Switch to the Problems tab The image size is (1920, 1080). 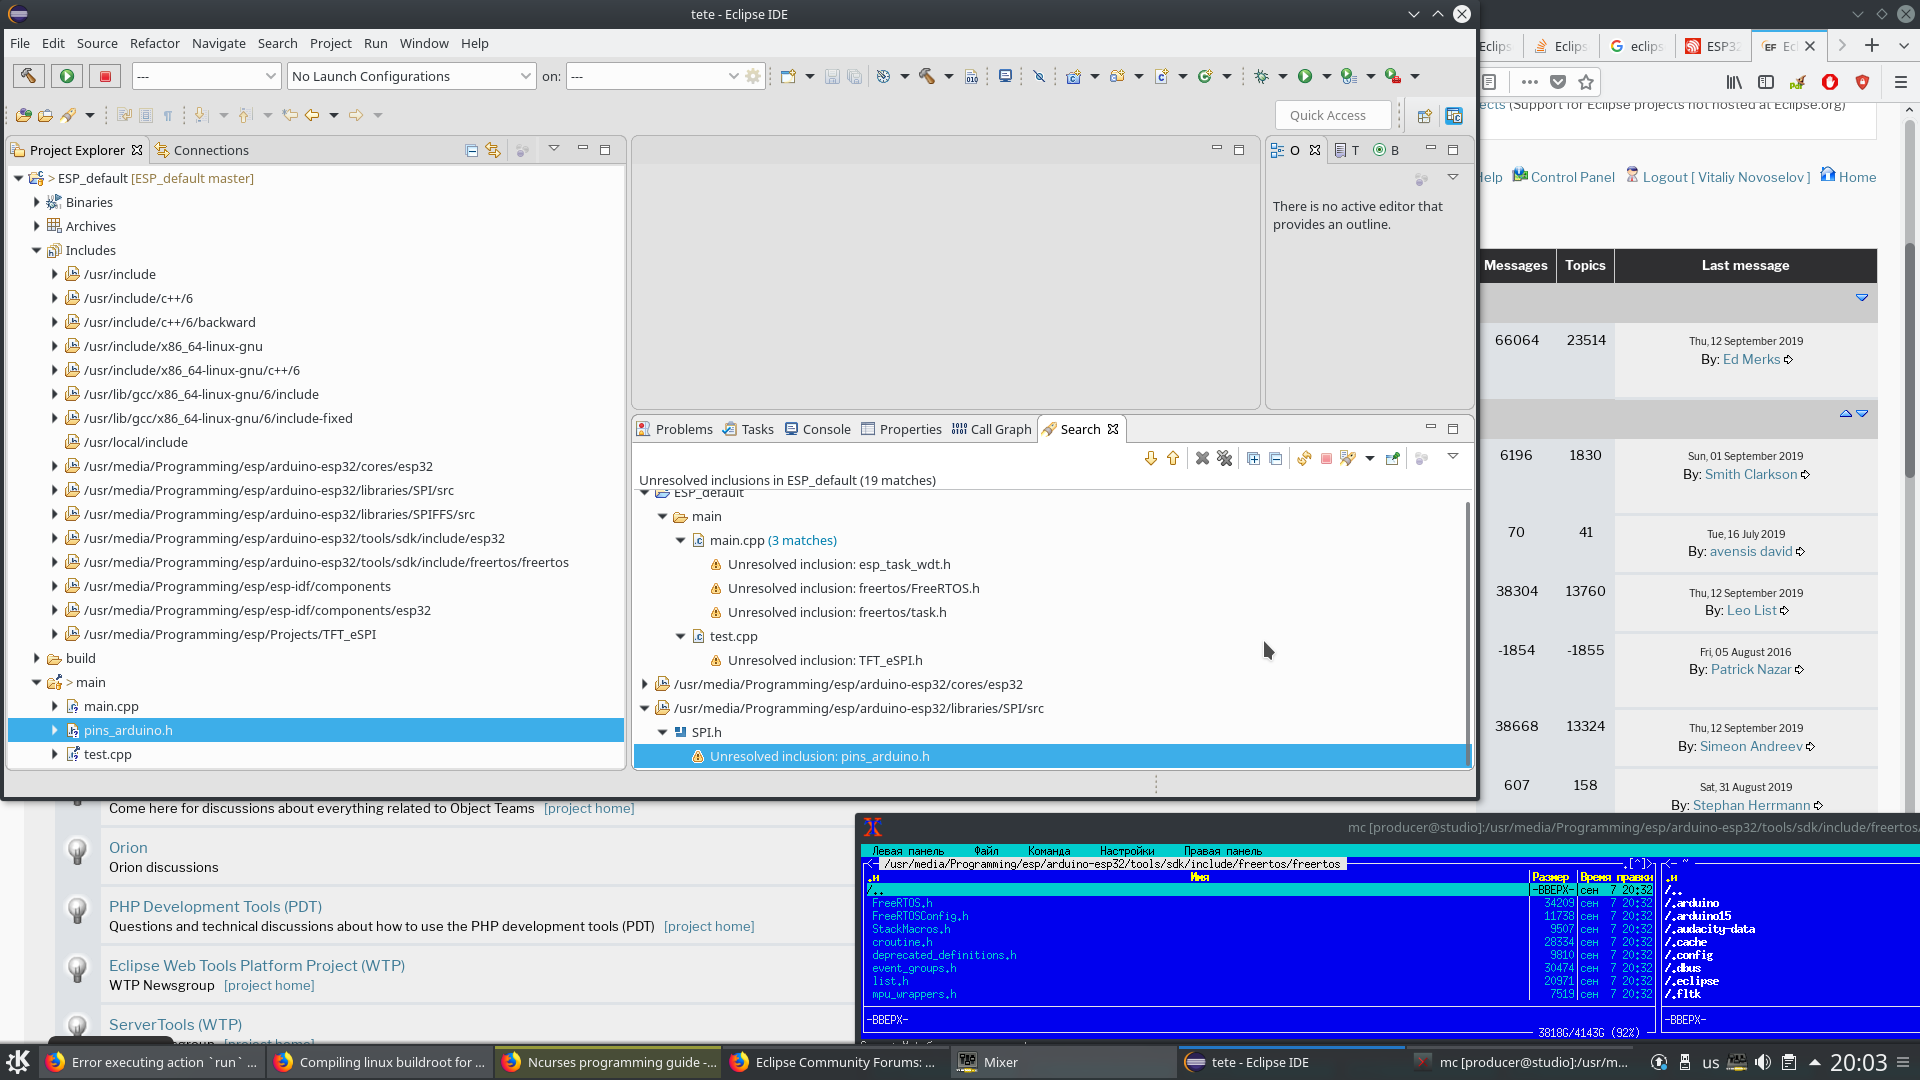(675, 429)
